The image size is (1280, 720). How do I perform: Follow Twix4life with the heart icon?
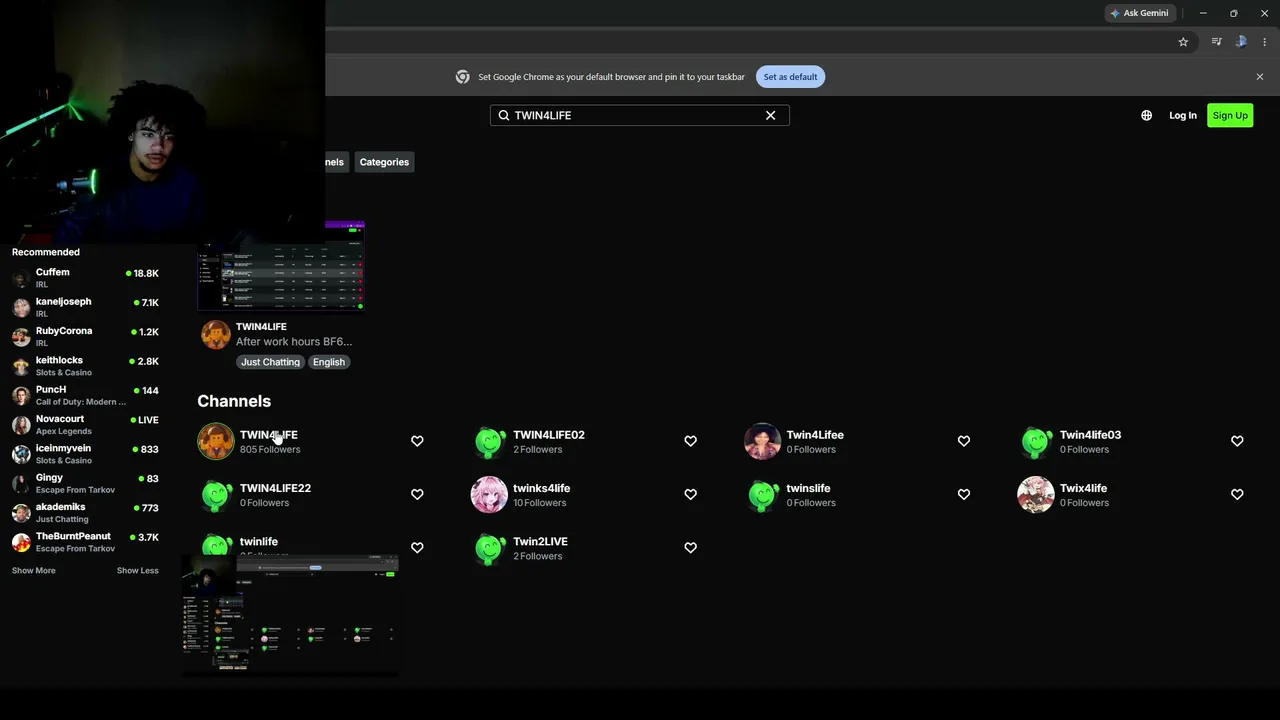1237,494
